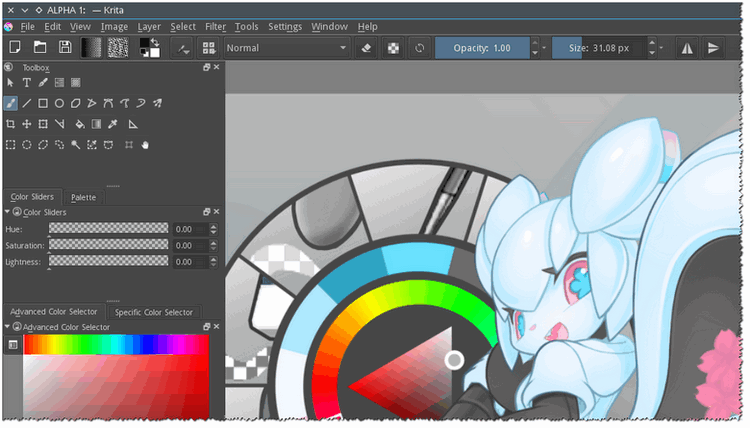Select the Elliptical Selection tool
The image size is (750, 428).
pyautogui.click(x=27, y=145)
